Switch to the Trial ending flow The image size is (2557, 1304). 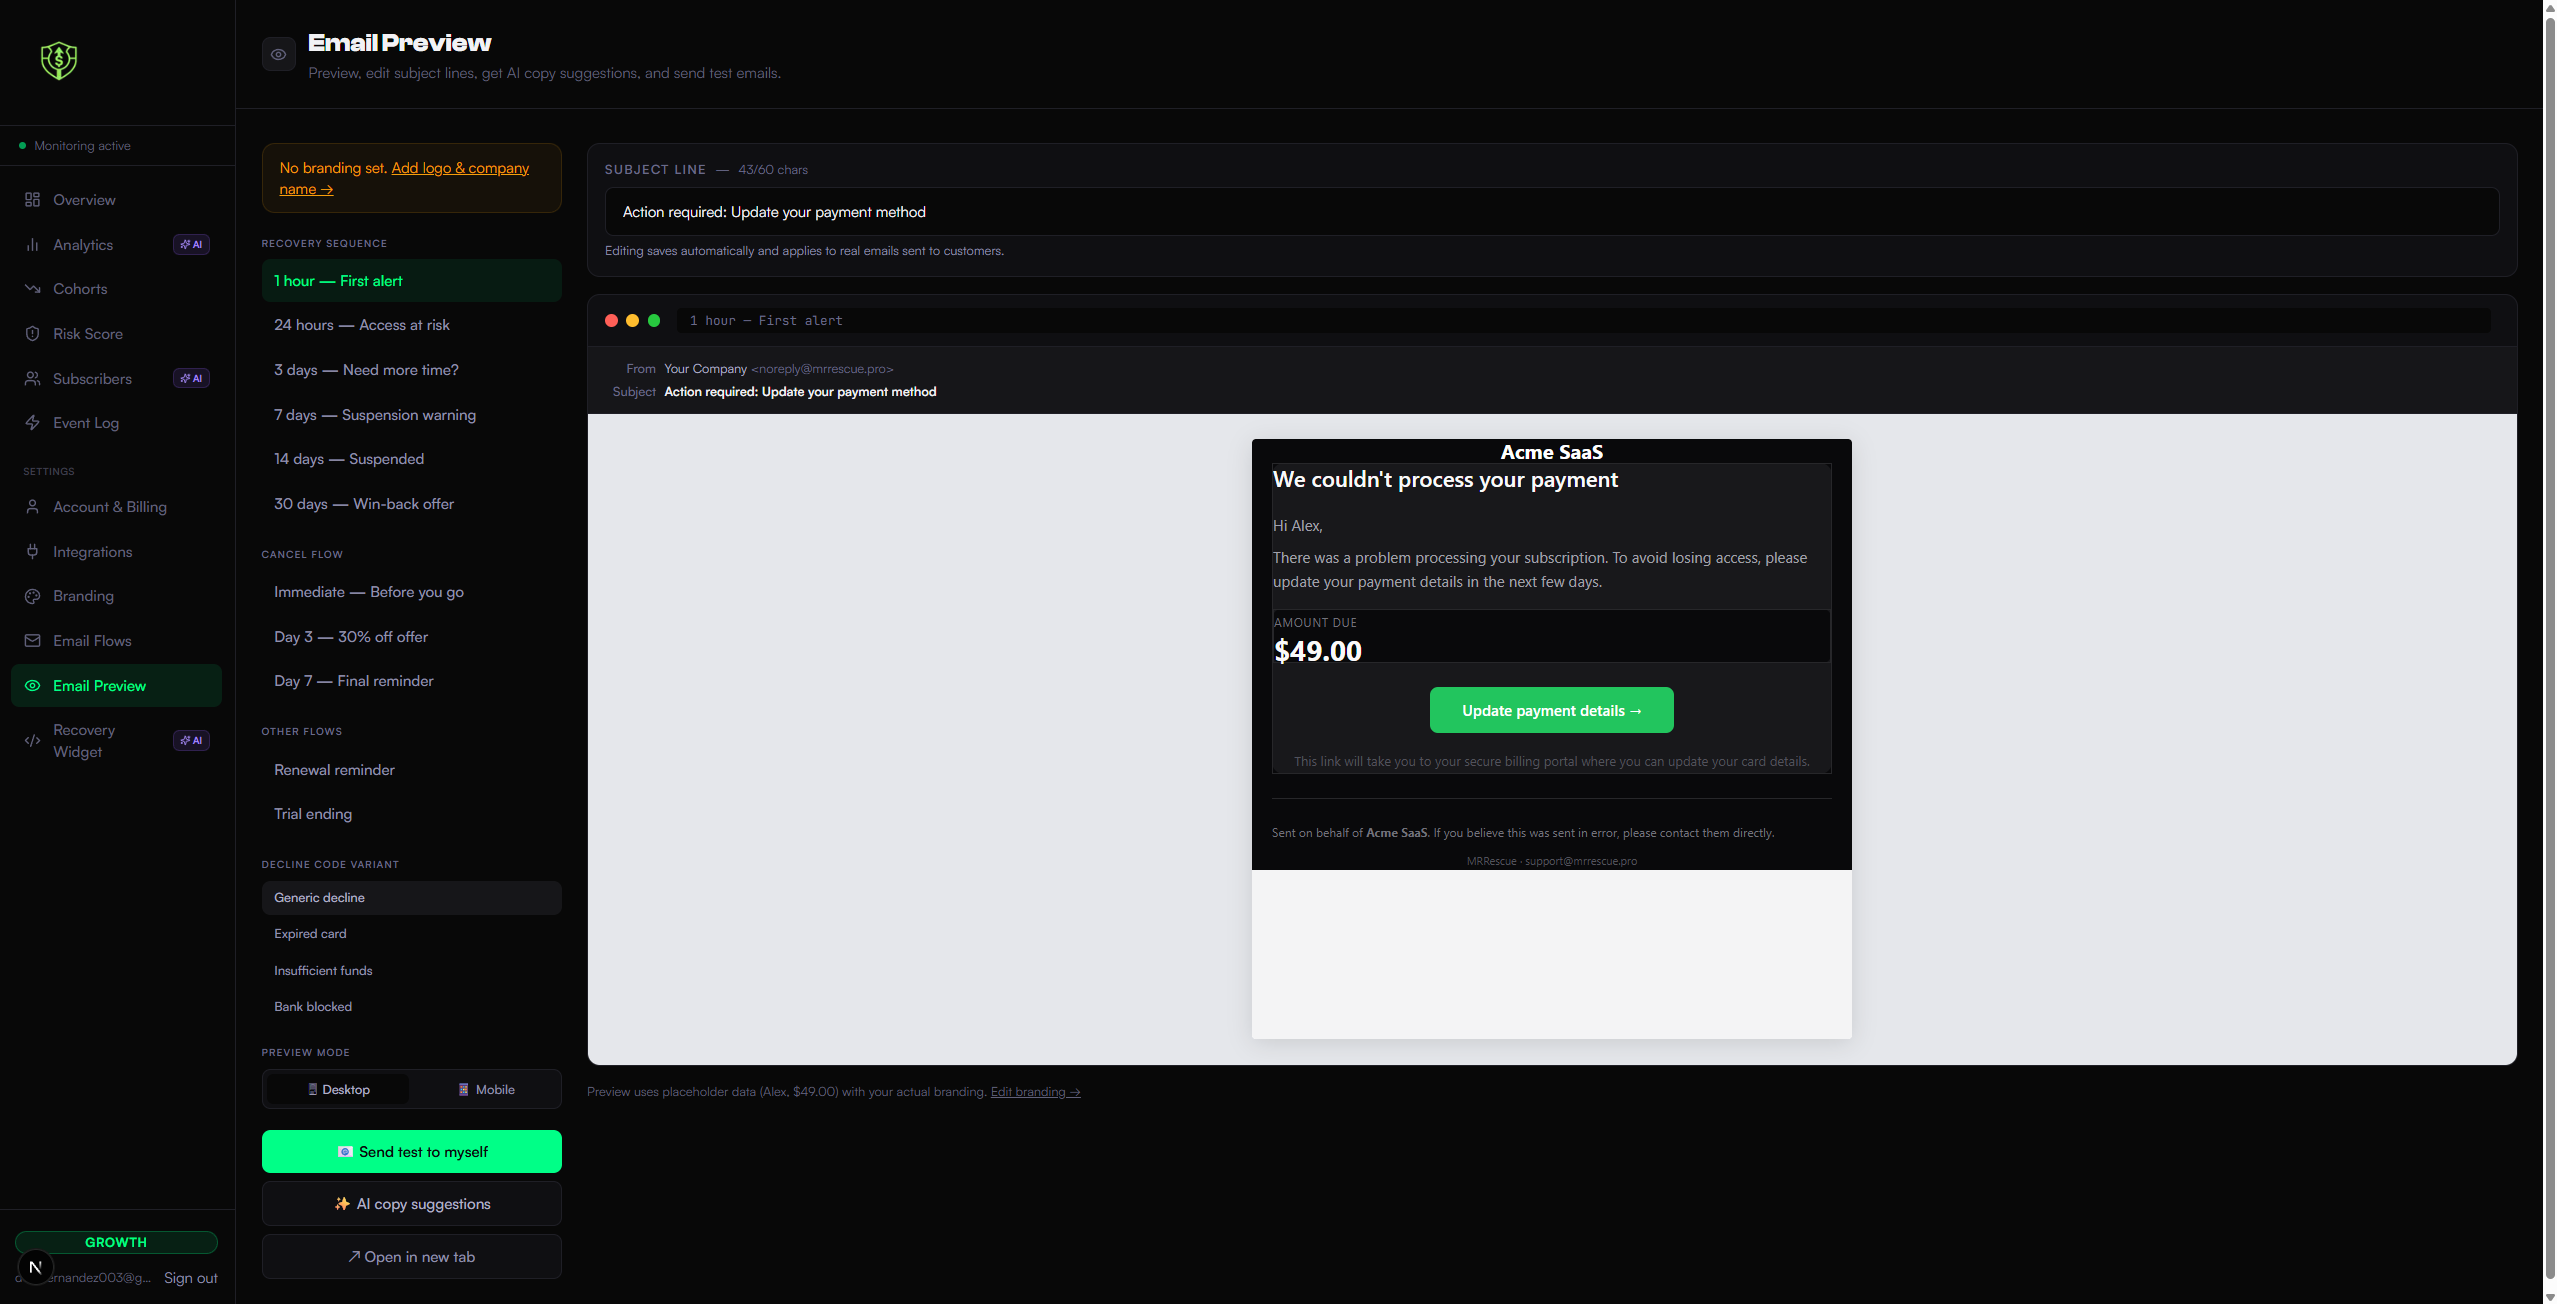pos(312,813)
